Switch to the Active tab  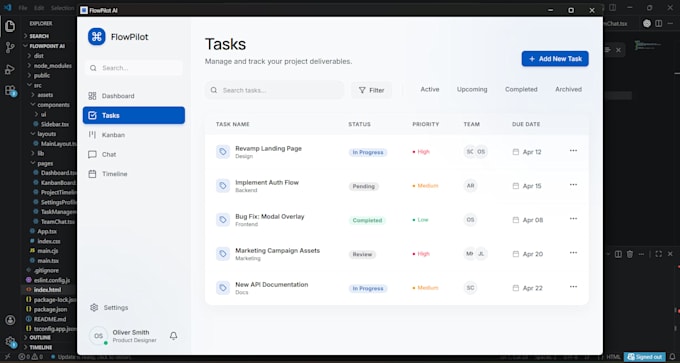[430, 89]
